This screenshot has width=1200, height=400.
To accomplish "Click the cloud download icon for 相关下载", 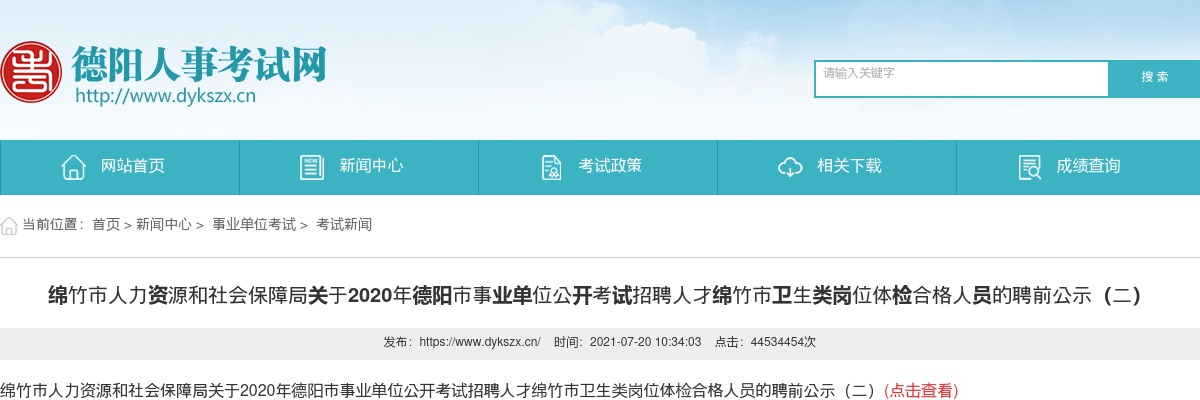I will (x=790, y=167).
